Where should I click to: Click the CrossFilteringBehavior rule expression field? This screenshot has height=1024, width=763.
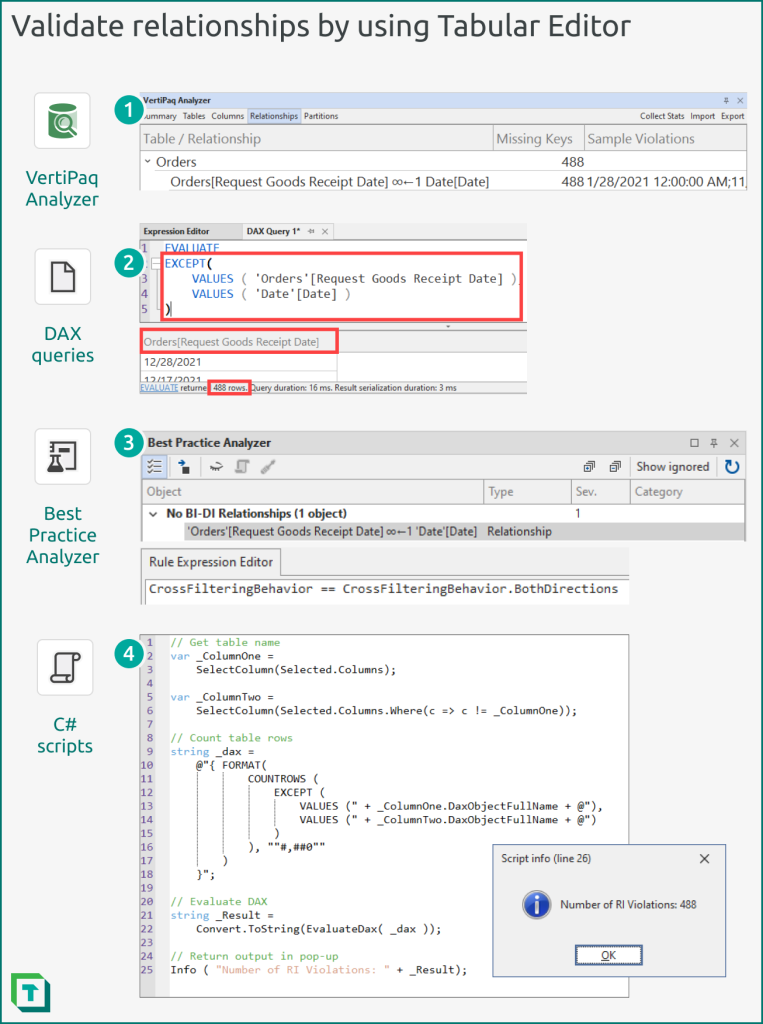[x=385, y=589]
